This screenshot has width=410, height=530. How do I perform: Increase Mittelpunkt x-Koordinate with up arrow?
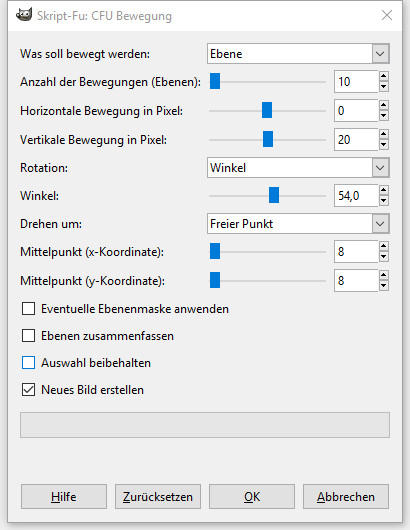click(x=383, y=246)
